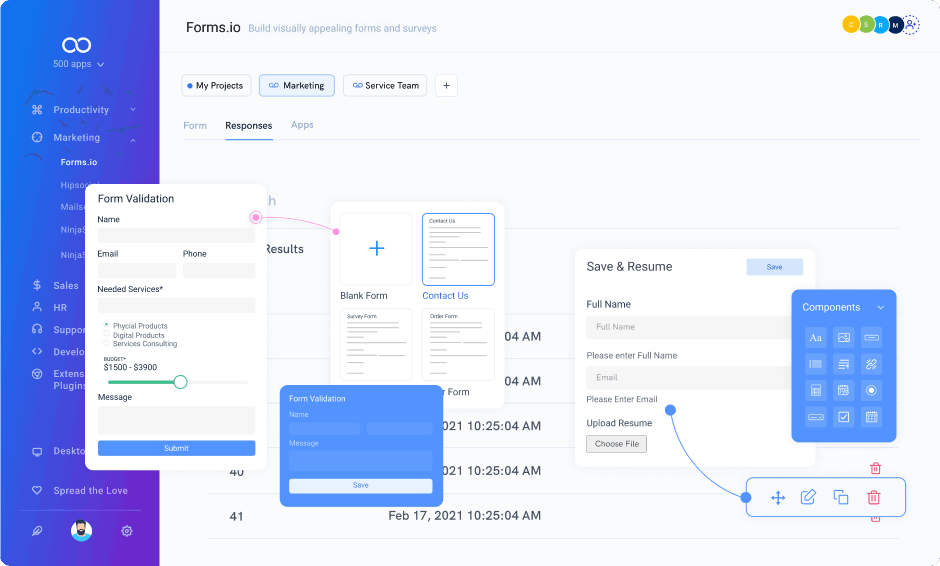Select the Marketing project tab
This screenshot has width=940, height=566.
click(x=297, y=86)
